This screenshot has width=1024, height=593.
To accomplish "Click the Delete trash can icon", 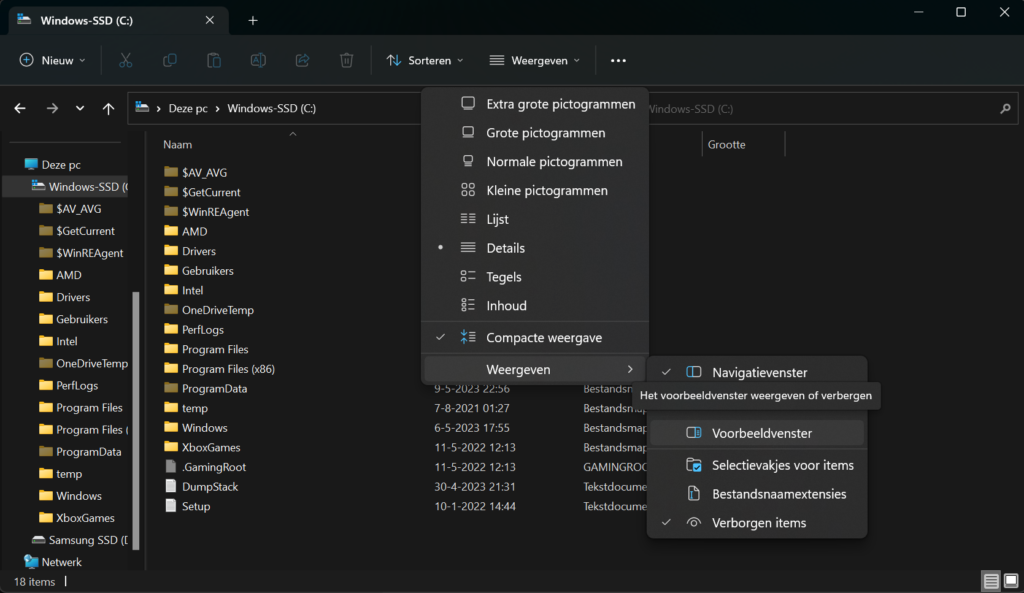I will point(347,60).
